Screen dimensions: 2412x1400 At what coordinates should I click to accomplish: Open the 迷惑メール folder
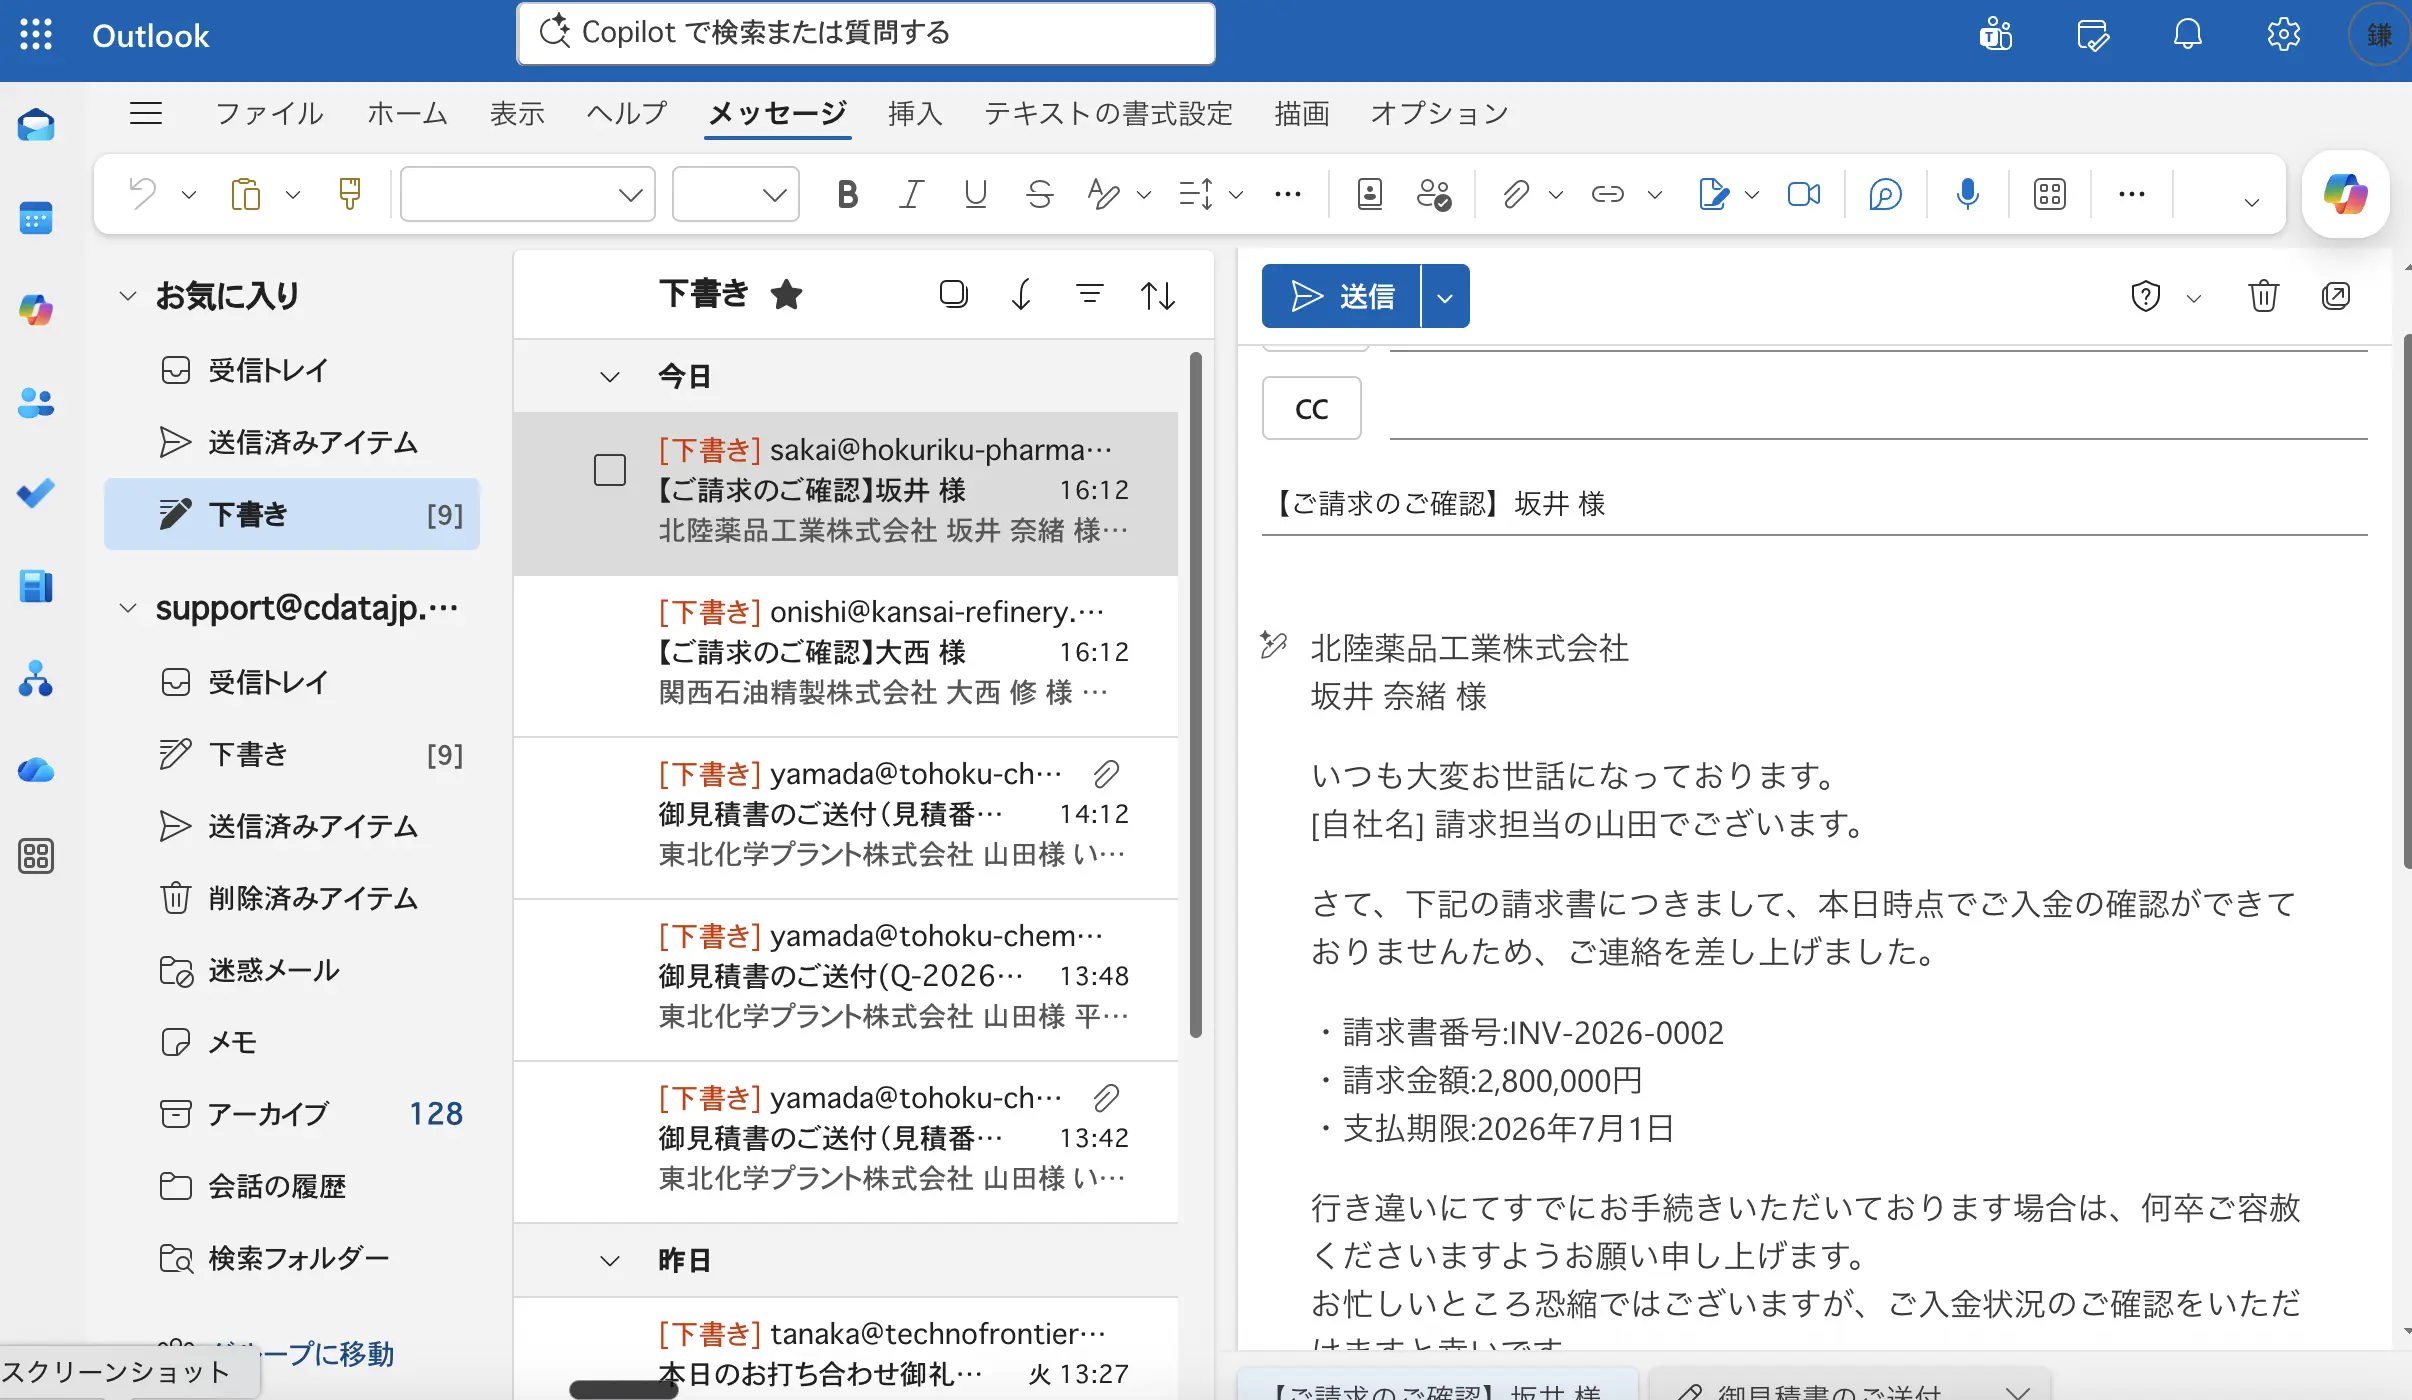[292, 970]
